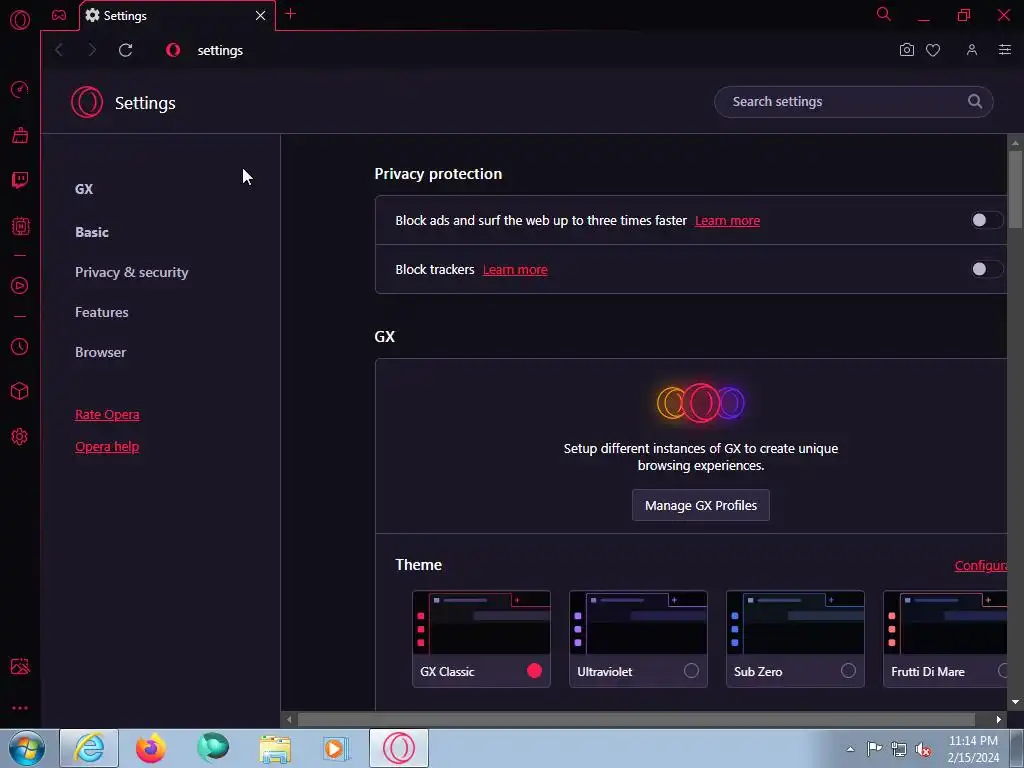Screen dimensions: 1024x768
Task: Open the Twitch sidebar panel
Action: coord(20,180)
